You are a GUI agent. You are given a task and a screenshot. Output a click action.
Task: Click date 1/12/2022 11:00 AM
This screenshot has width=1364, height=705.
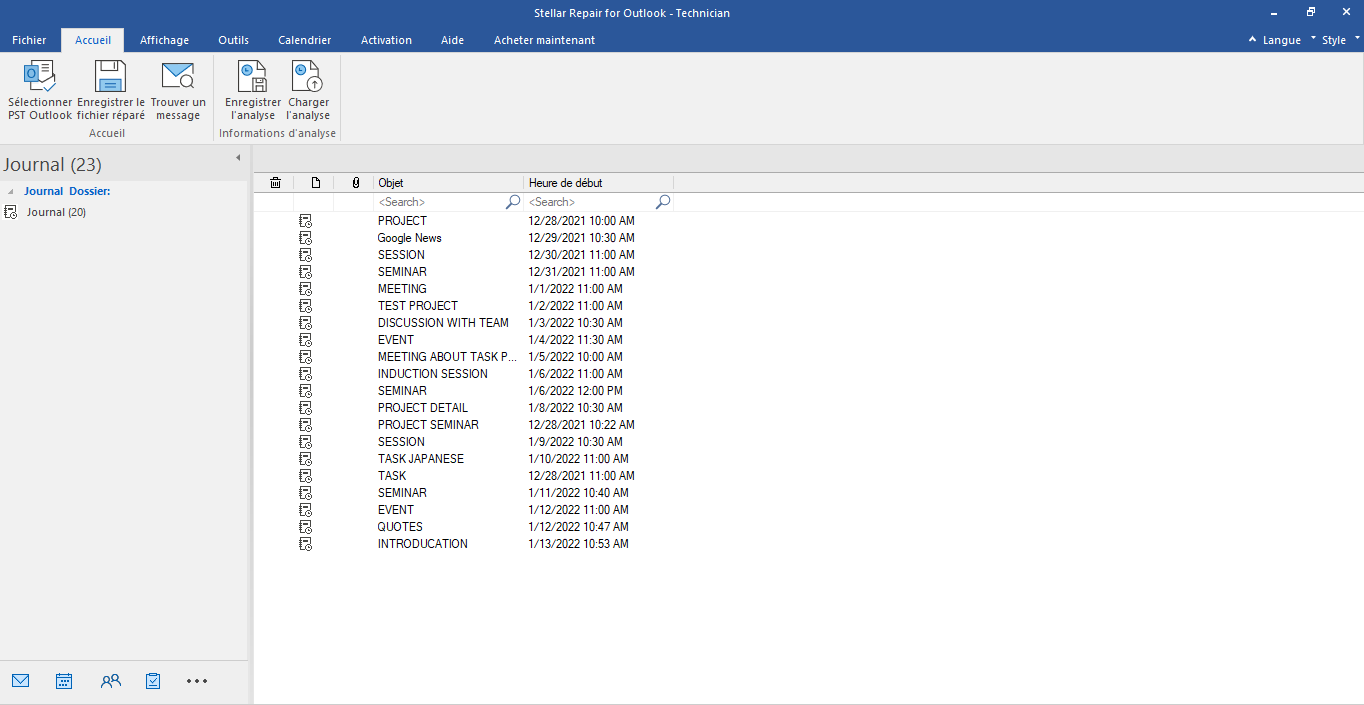click(578, 510)
